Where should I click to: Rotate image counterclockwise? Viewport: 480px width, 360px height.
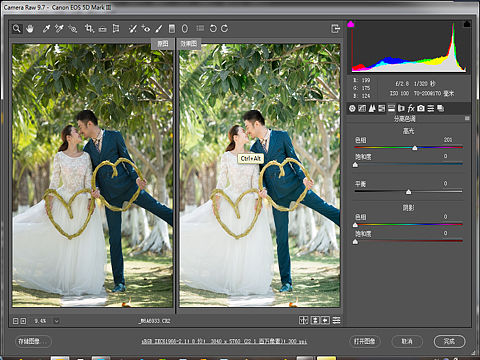pos(213,29)
